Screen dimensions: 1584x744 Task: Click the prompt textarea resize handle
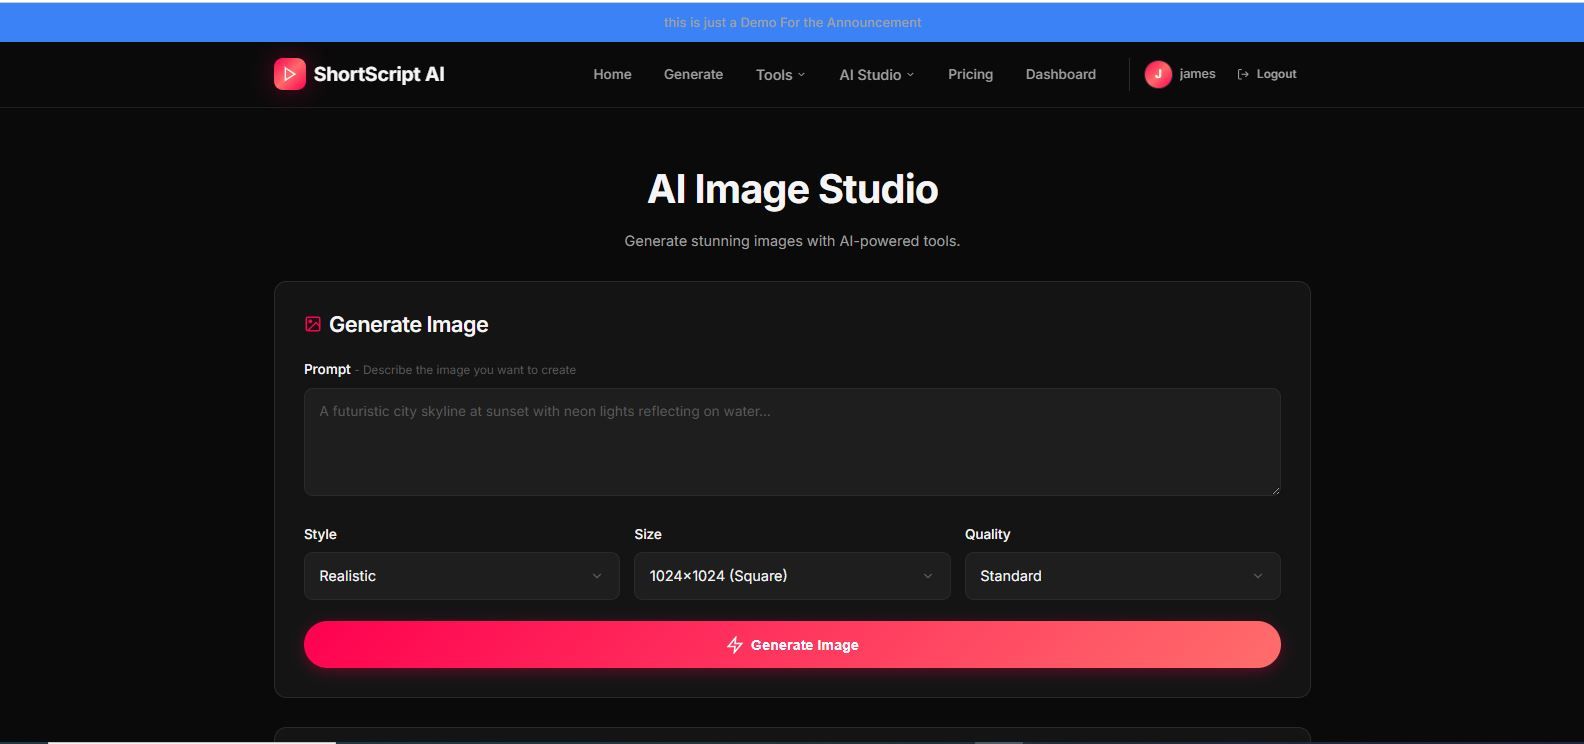click(x=1275, y=490)
